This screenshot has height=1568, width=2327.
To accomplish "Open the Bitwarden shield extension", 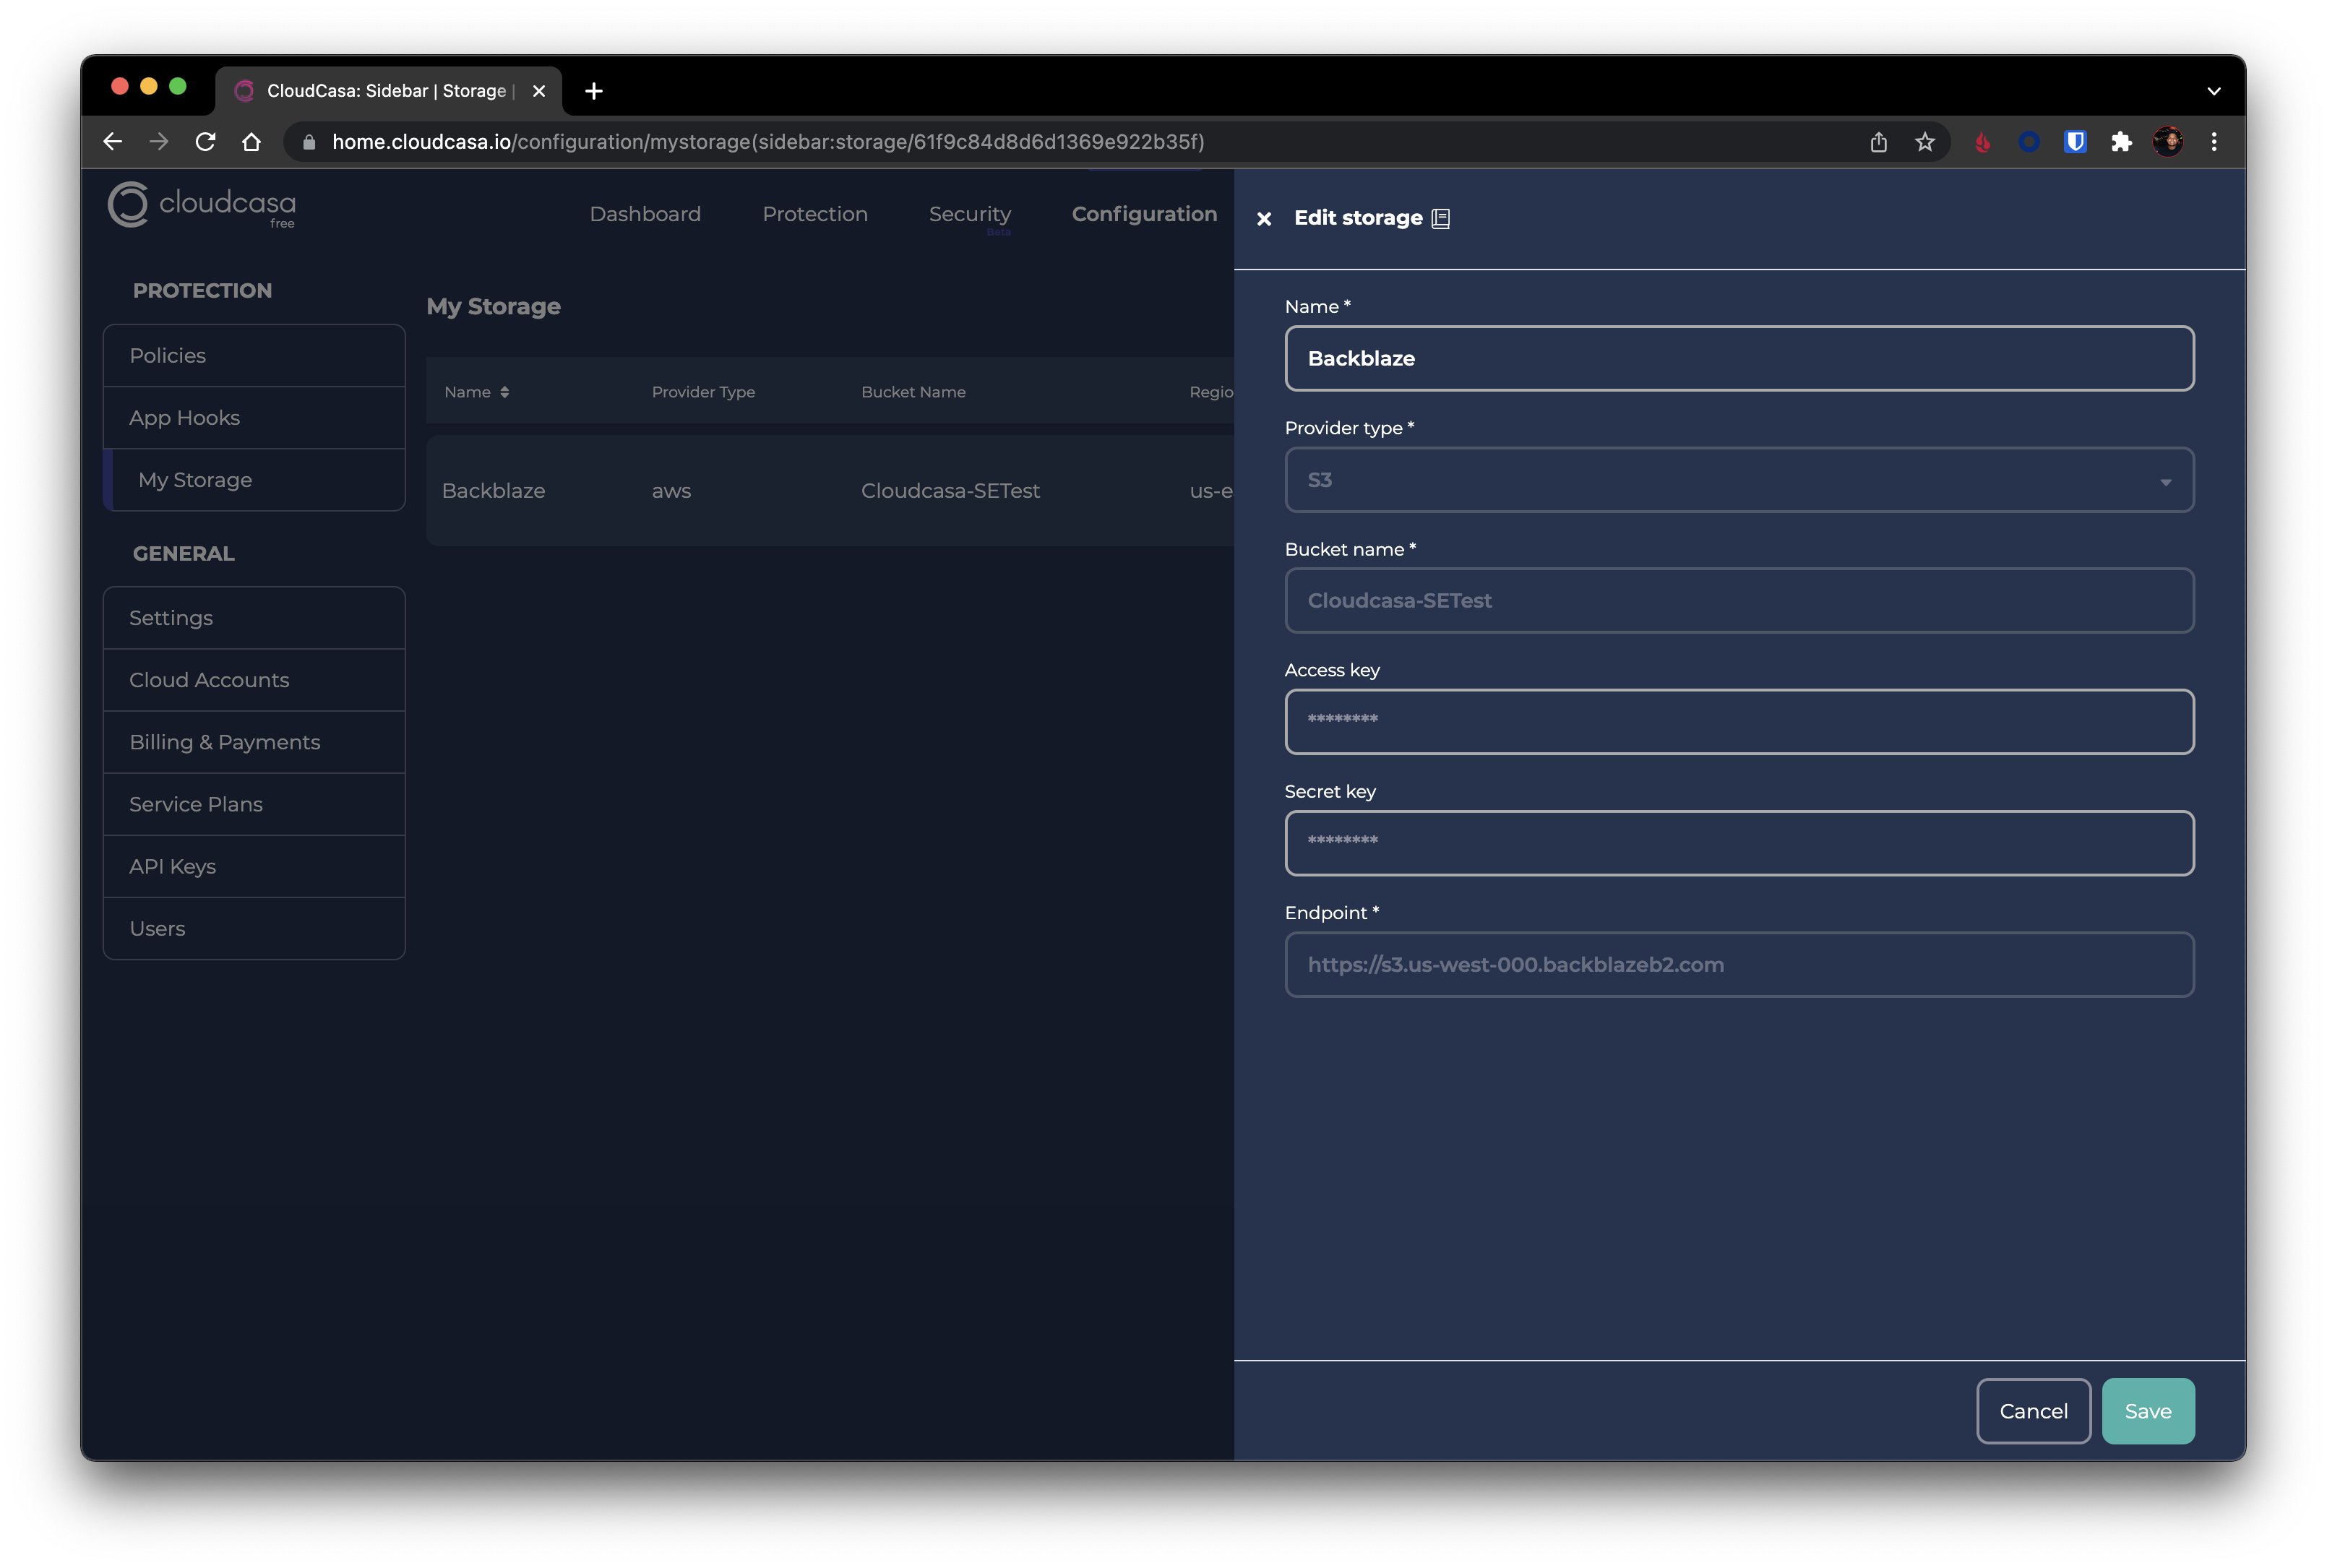I will 2075,142.
